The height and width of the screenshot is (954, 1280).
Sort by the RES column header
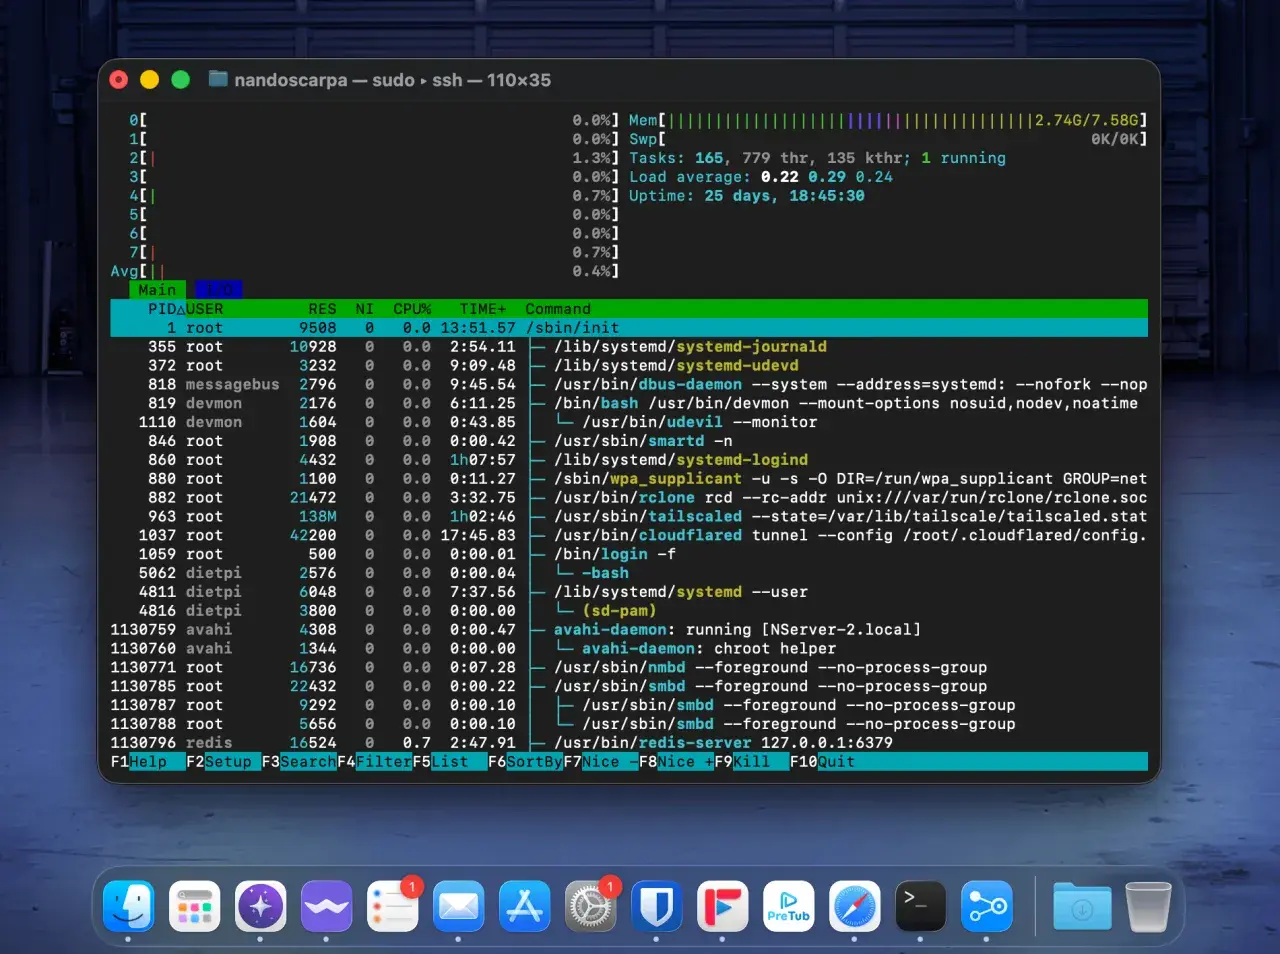[322, 309]
